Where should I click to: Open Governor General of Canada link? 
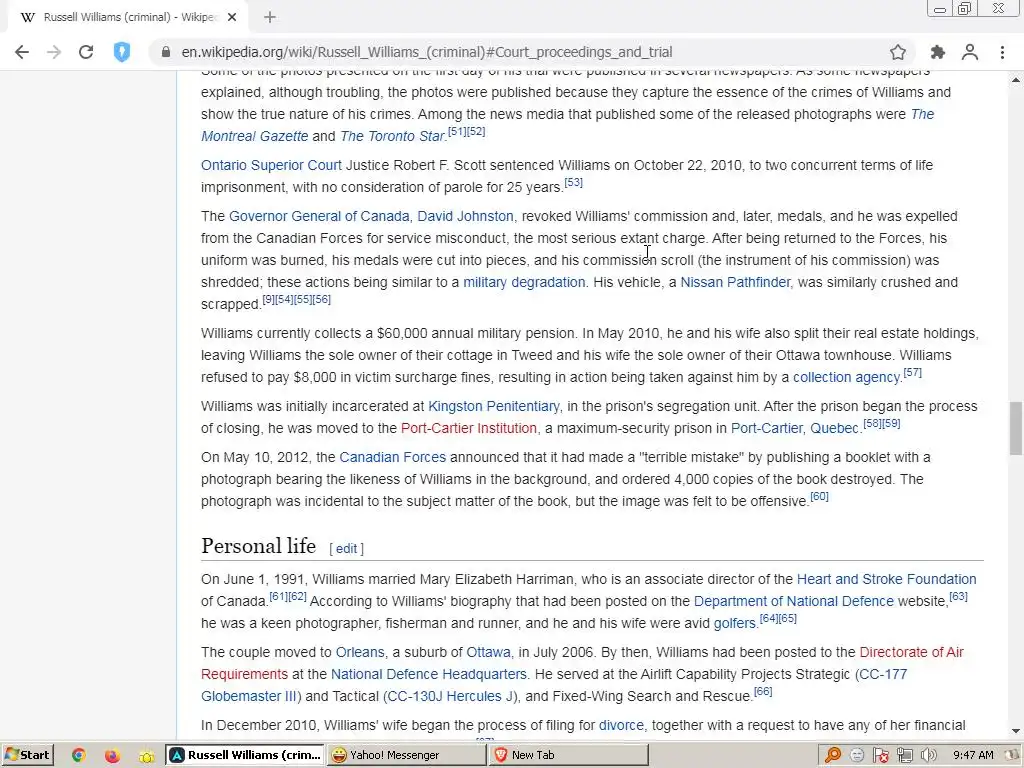coord(319,216)
